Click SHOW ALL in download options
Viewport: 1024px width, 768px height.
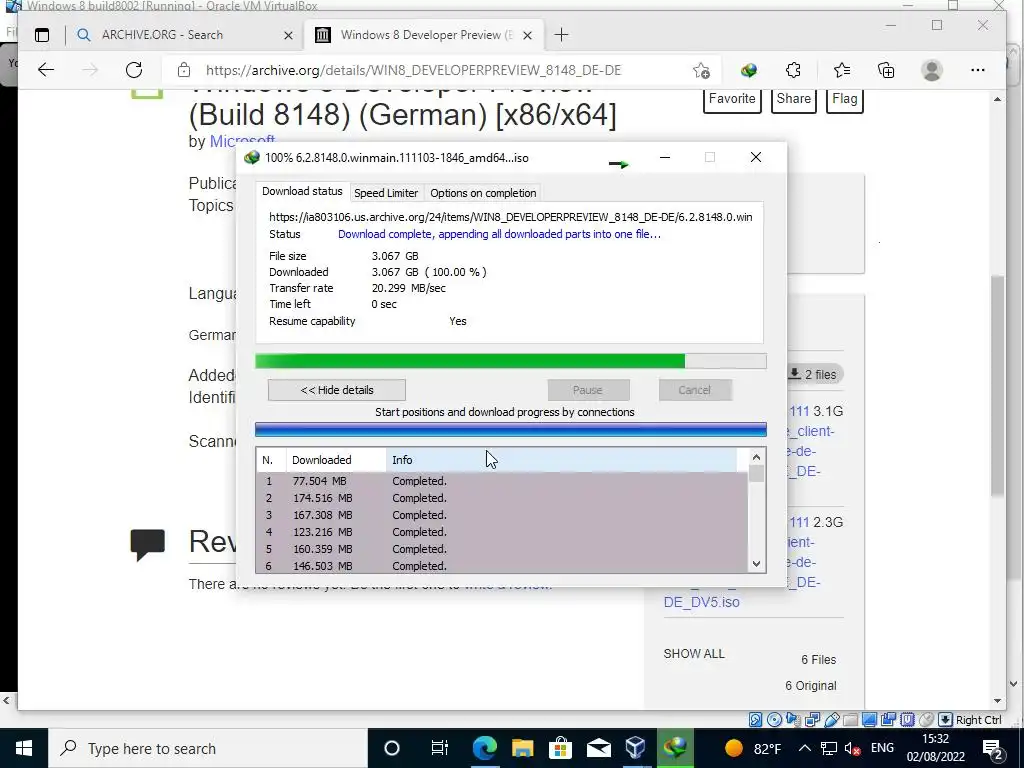[x=694, y=654]
